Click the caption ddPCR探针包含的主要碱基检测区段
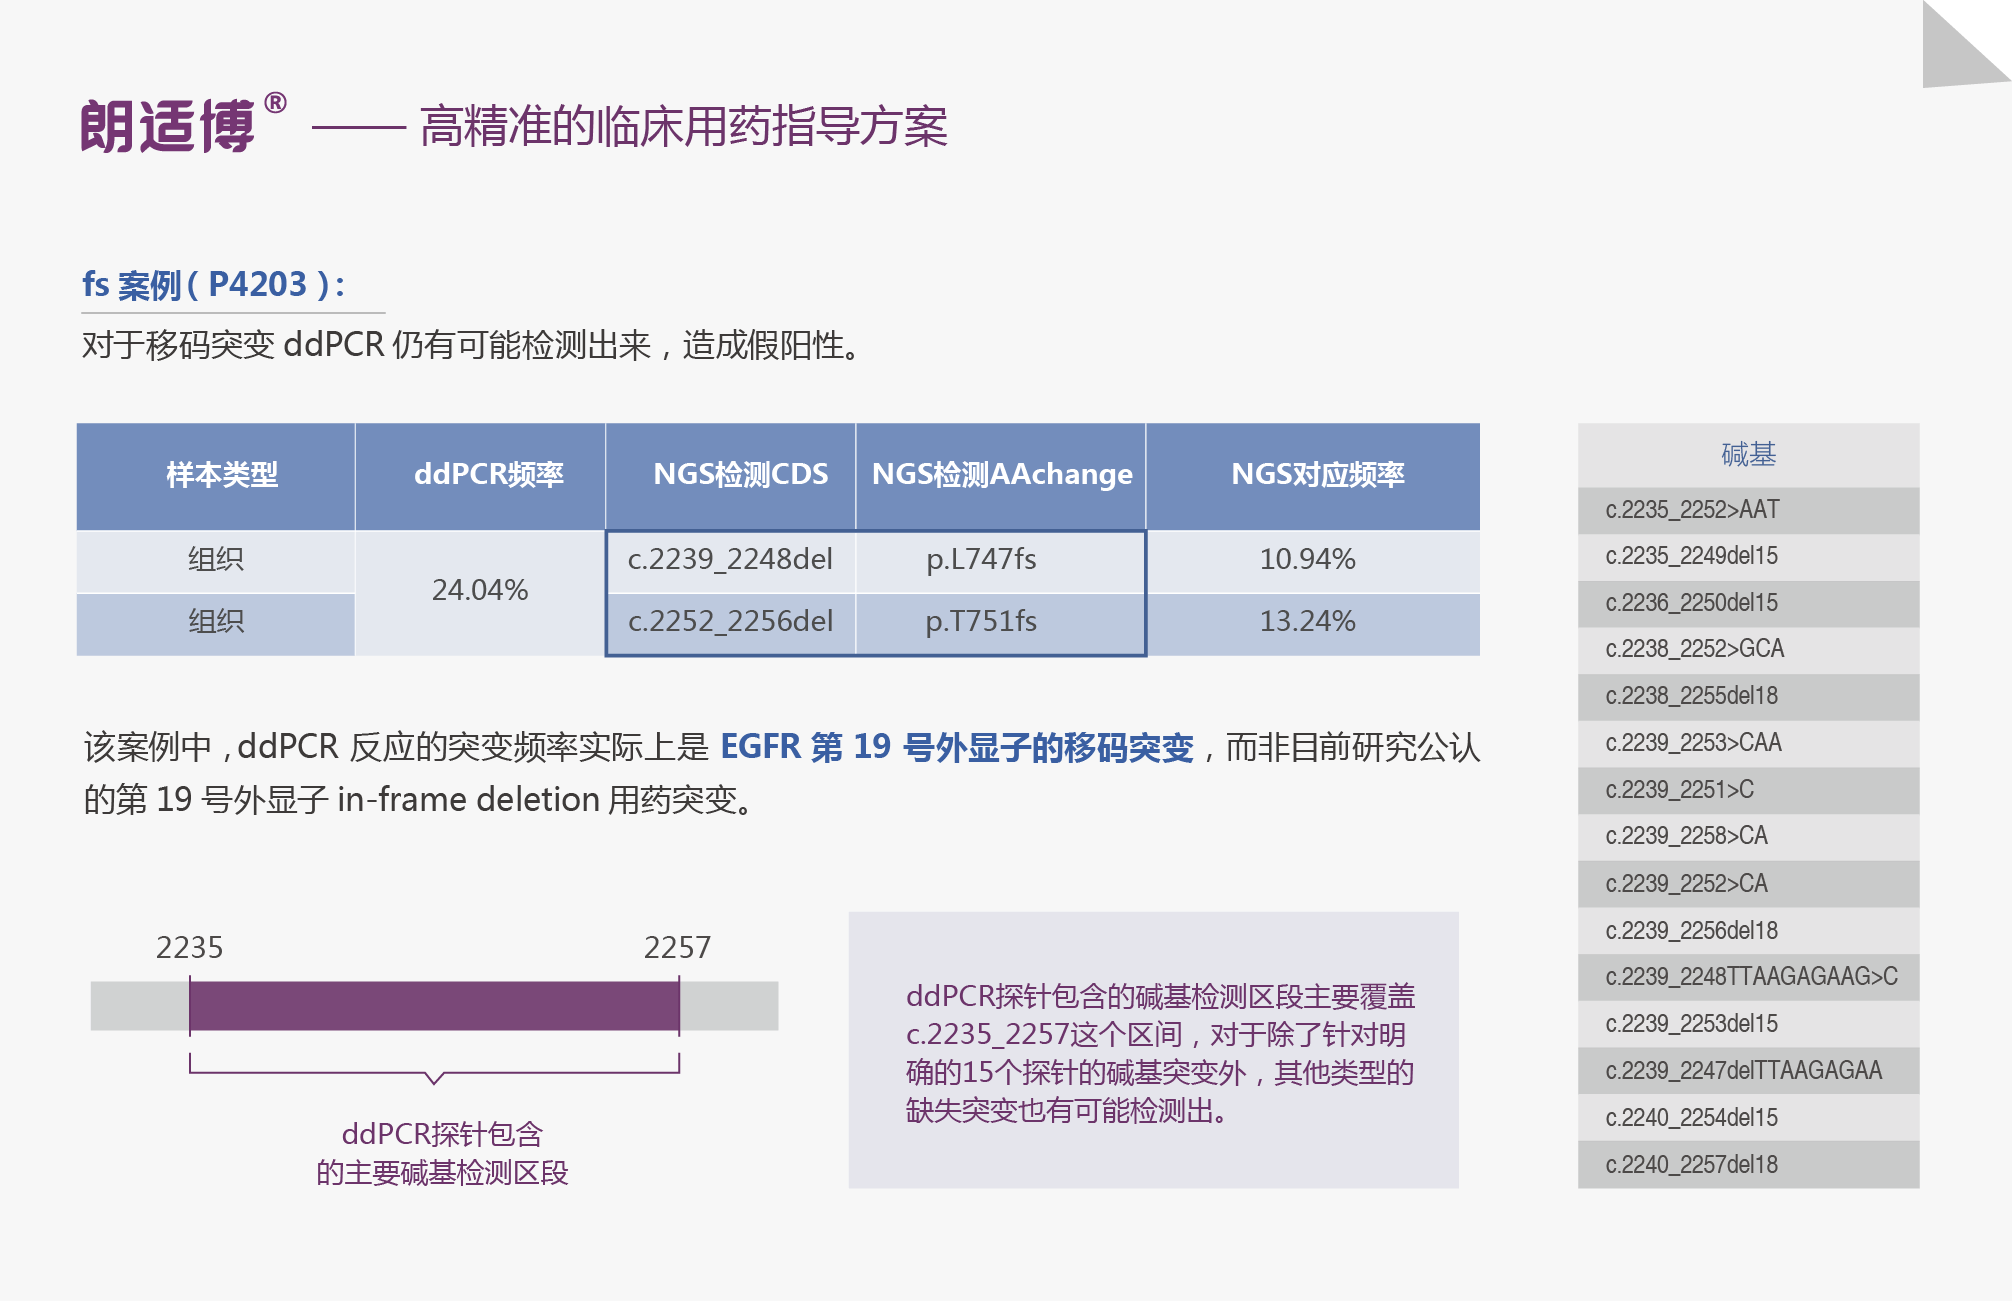This screenshot has height=1301, width=2012. point(442,1153)
